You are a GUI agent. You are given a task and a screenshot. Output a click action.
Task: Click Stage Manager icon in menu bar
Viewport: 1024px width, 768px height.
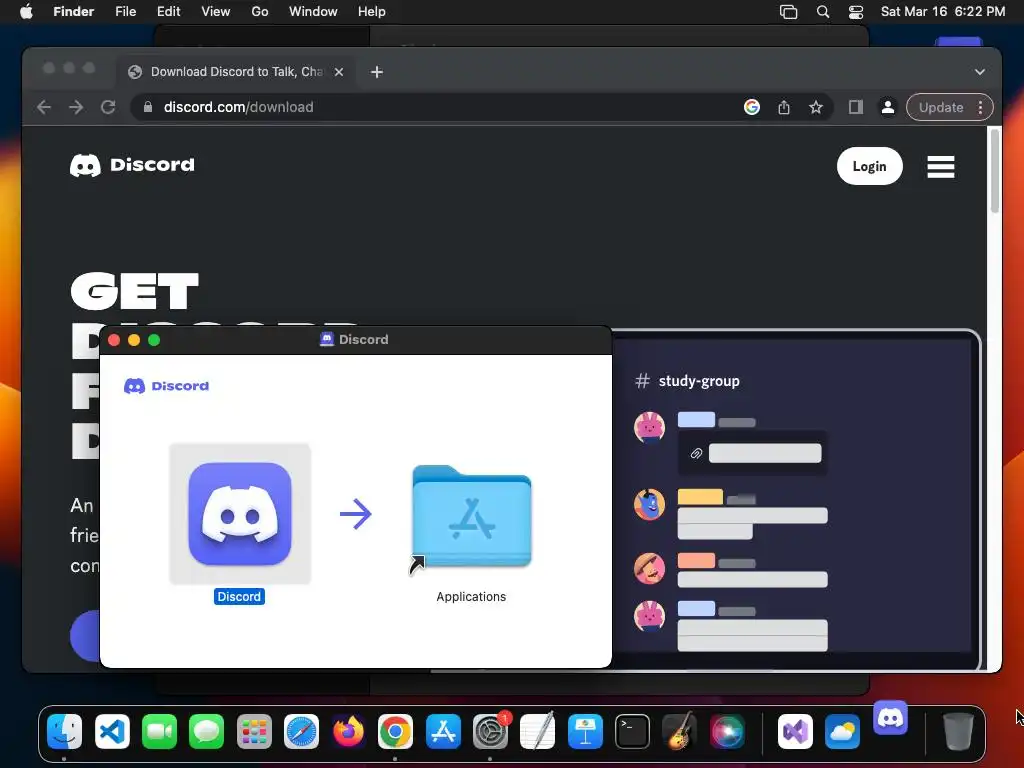coord(788,12)
